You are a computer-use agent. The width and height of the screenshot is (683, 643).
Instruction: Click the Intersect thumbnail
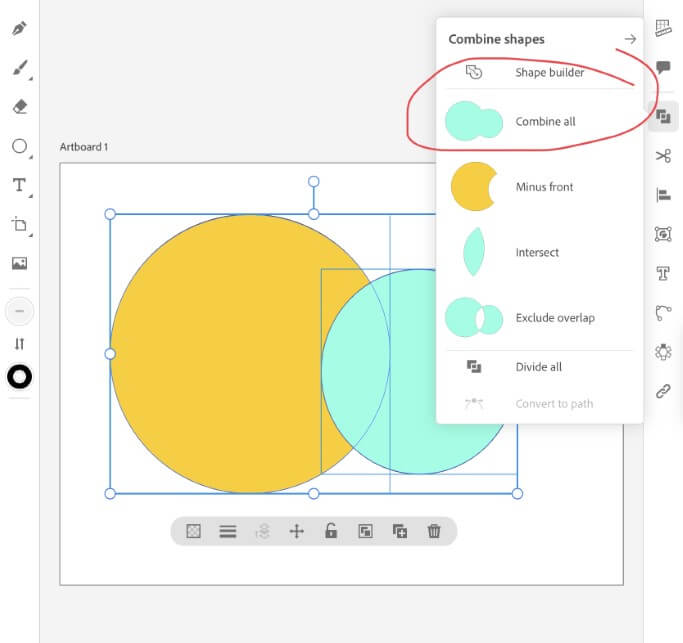(x=474, y=252)
